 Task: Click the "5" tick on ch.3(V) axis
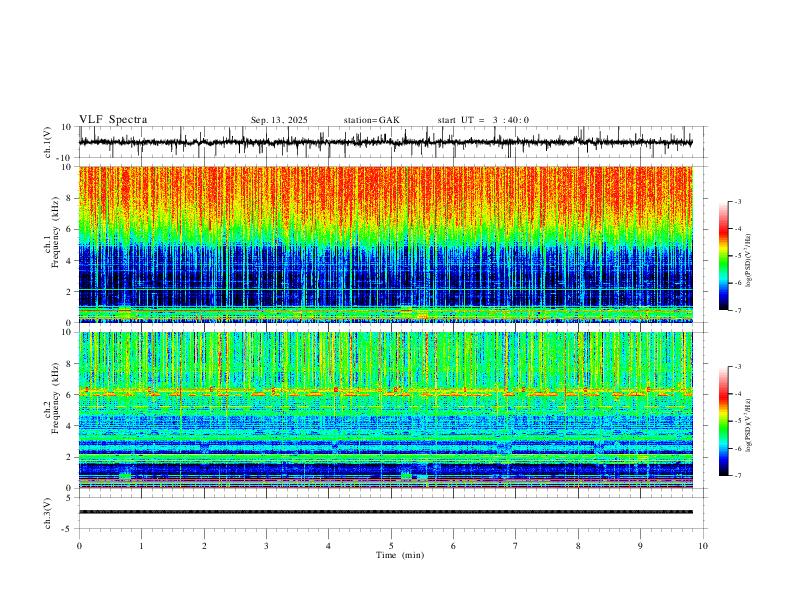click(x=70, y=498)
